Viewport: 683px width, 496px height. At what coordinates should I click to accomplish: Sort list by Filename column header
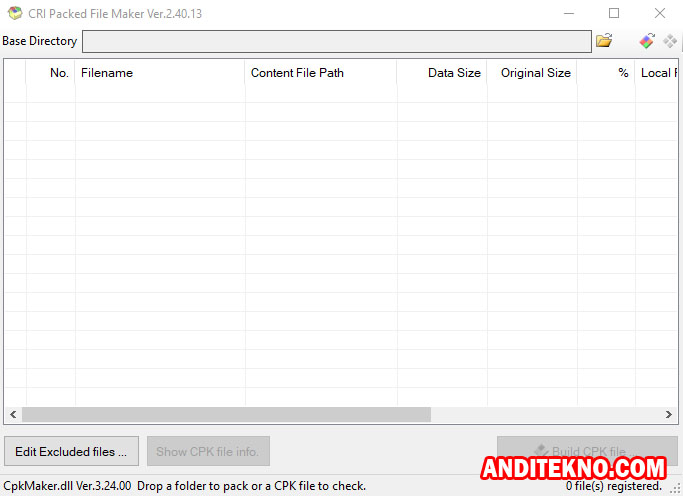point(159,73)
